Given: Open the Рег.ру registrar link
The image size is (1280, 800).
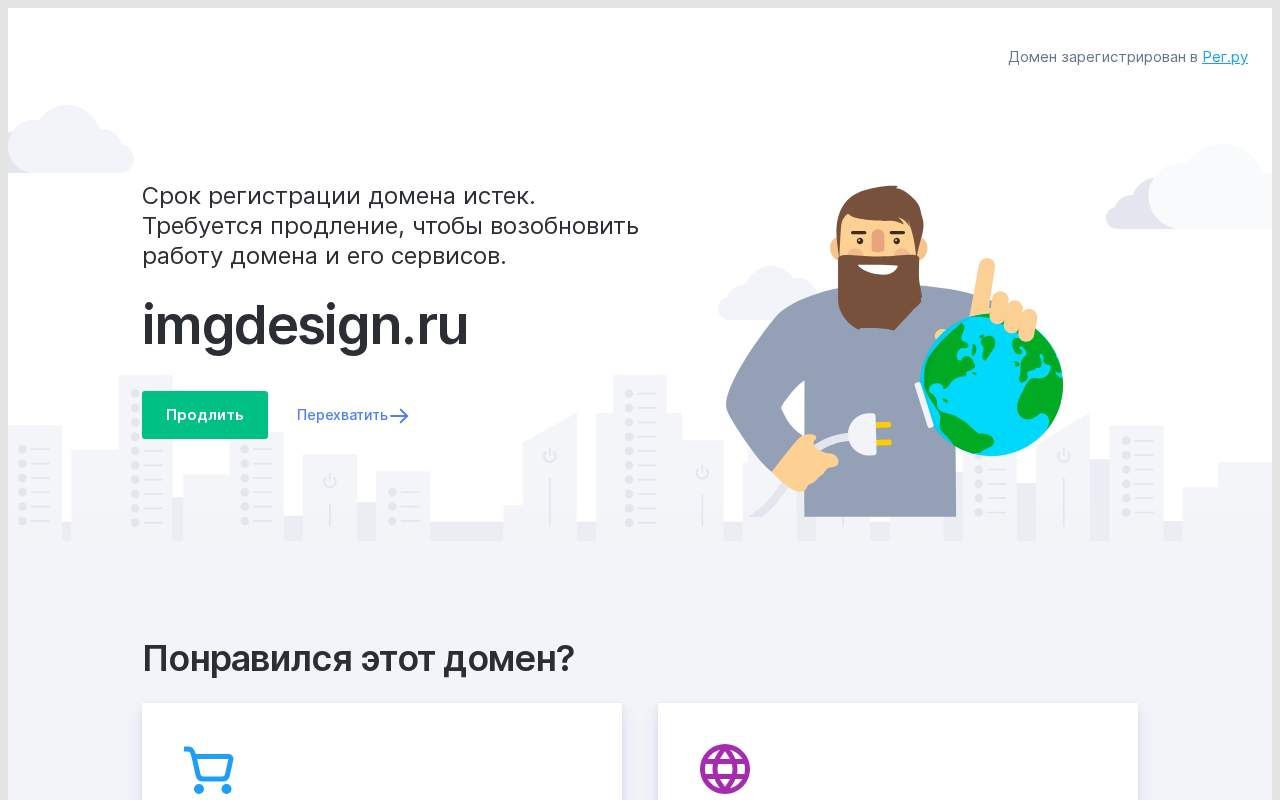Looking at the screenshot, I should [1225, 57].
